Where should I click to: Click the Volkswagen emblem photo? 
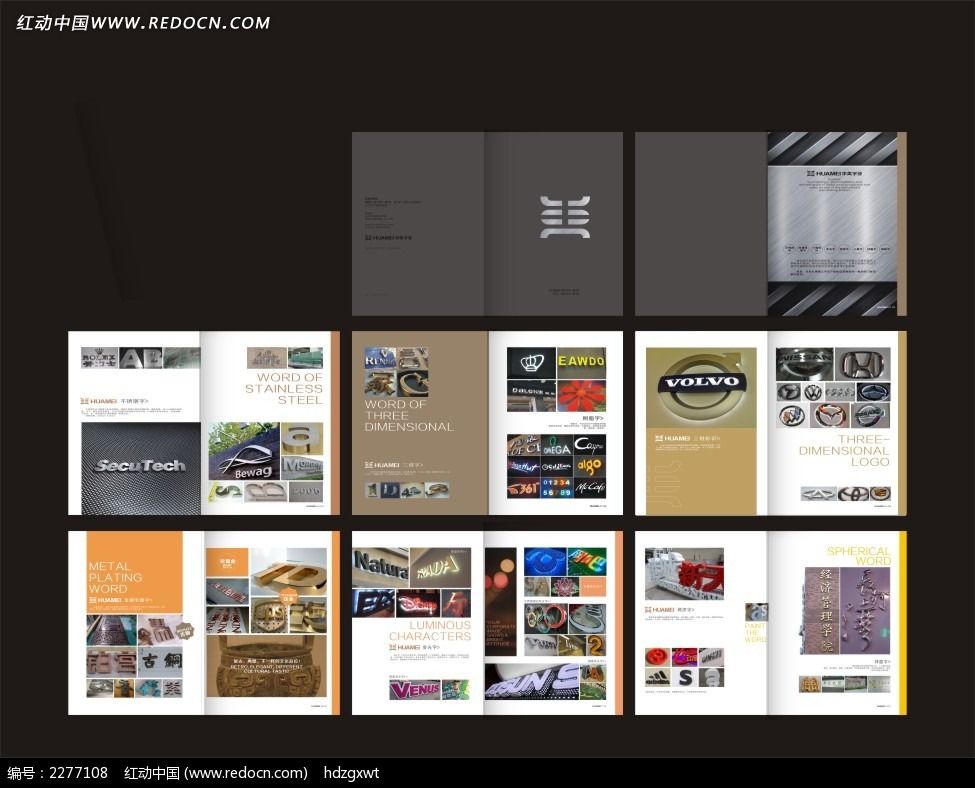pos(813,392)
